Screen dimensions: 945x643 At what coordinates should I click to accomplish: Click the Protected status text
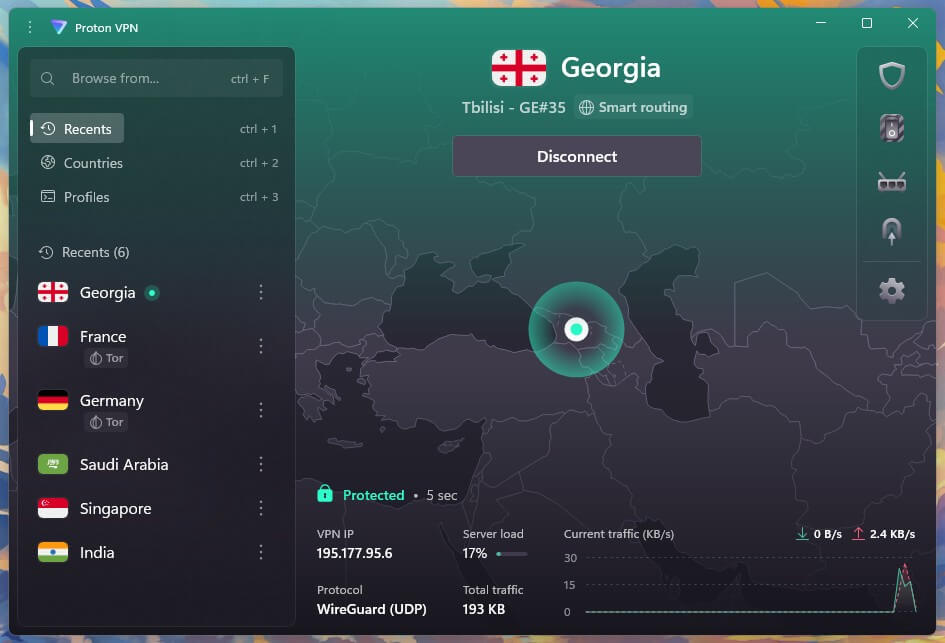tap(374, 495)
